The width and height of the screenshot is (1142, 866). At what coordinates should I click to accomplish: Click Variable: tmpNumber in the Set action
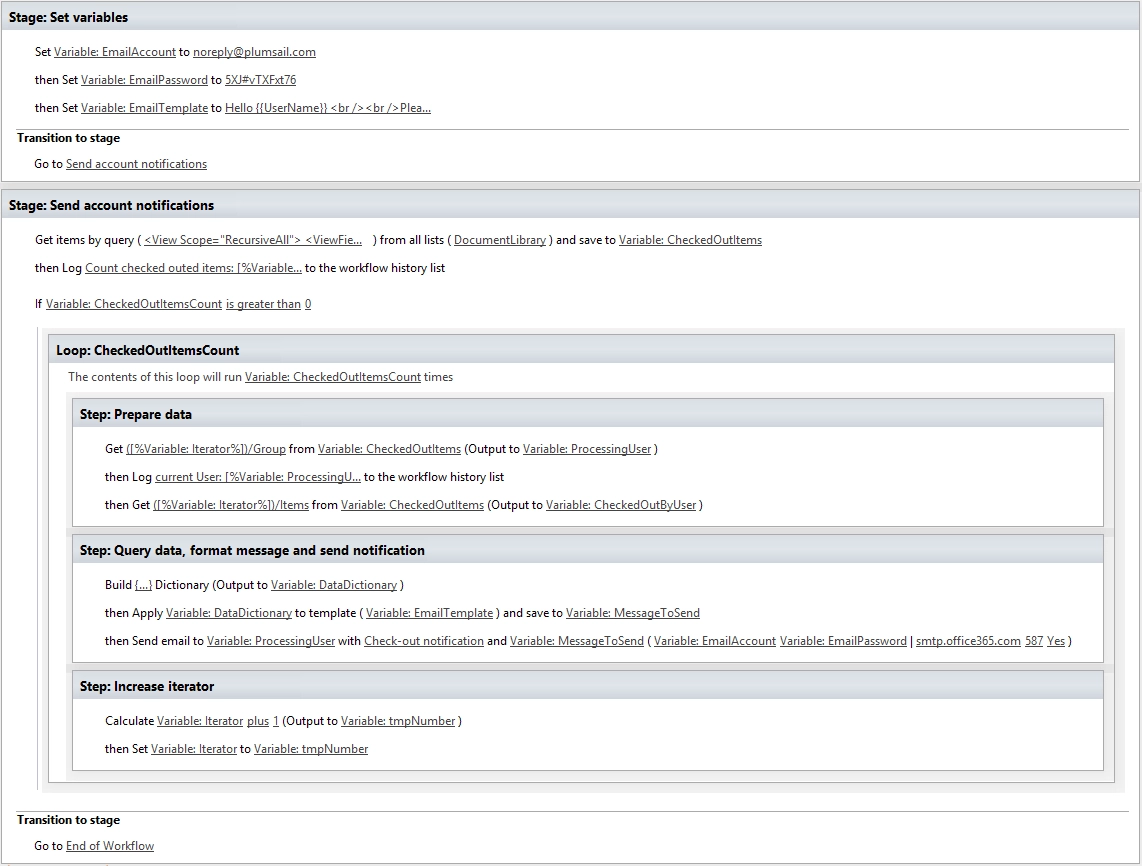pyautogui.click(x=311, y=749)
